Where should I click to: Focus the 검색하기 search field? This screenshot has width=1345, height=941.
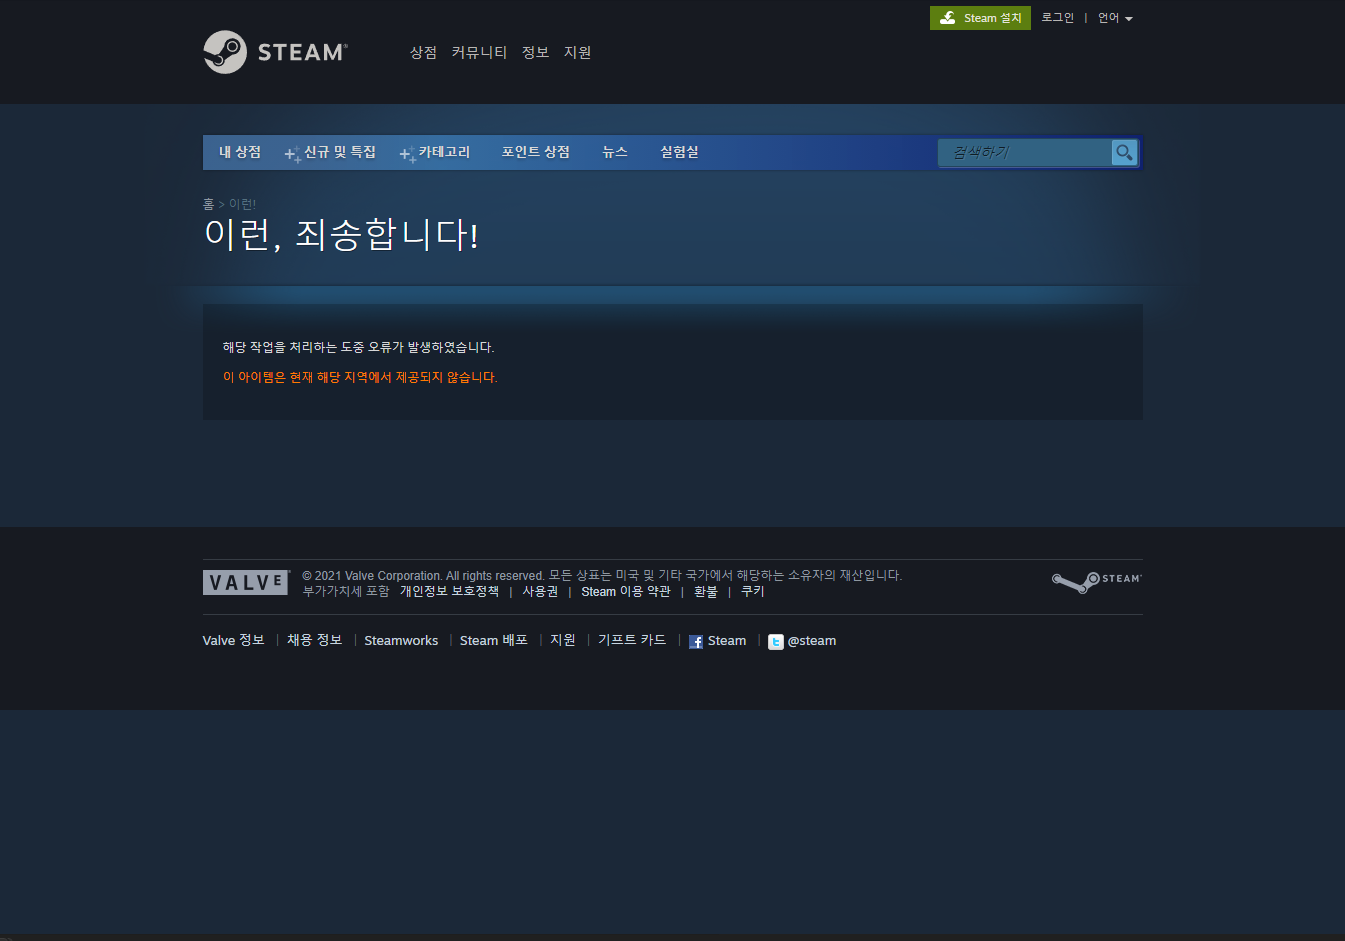pyautogui.click(x=1024, y=152)
